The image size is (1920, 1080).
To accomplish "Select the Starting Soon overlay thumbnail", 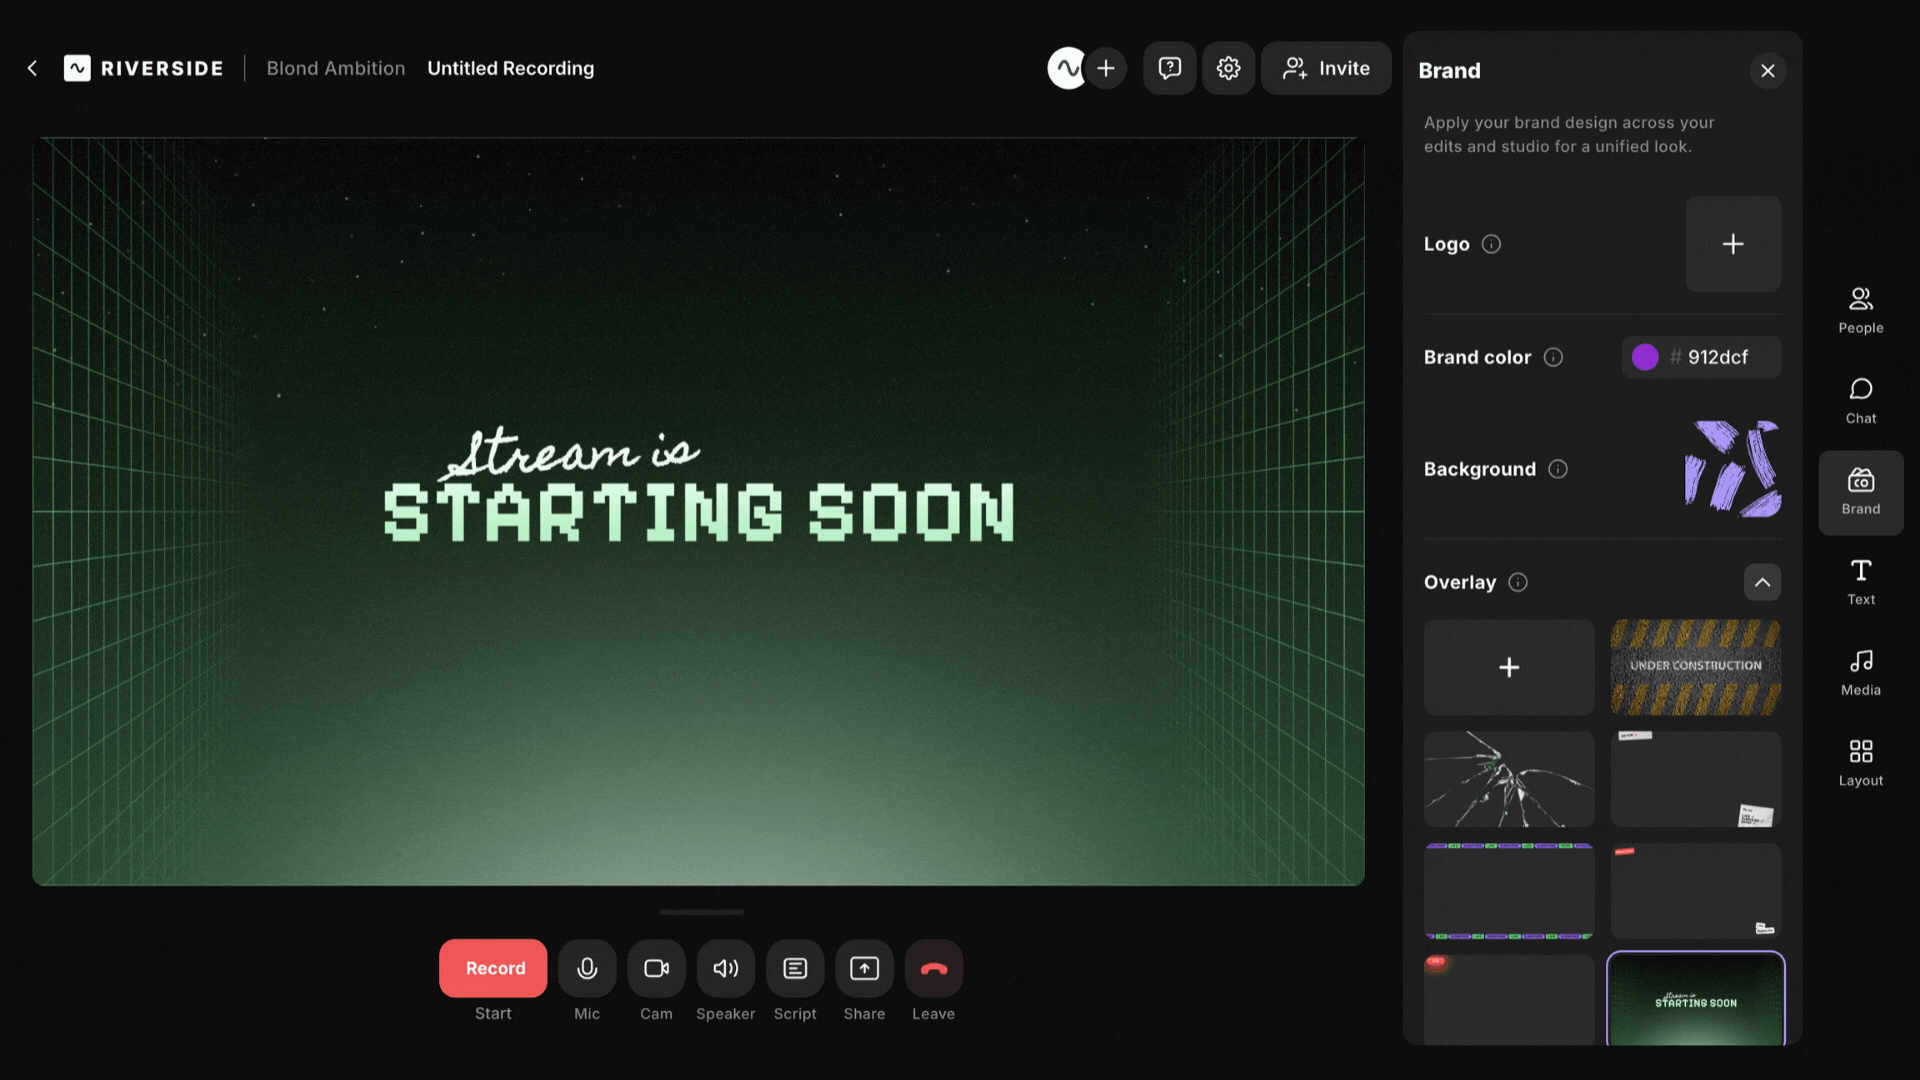I will 1695,999.
